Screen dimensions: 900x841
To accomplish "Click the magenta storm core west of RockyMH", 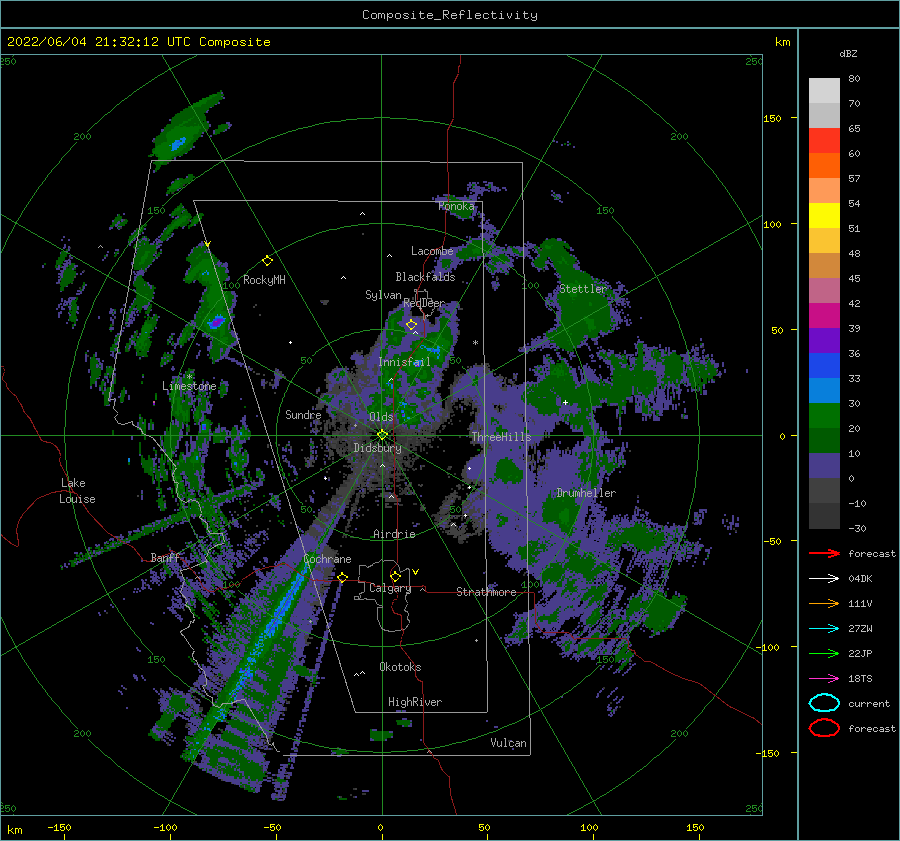I will click(217, 321).
